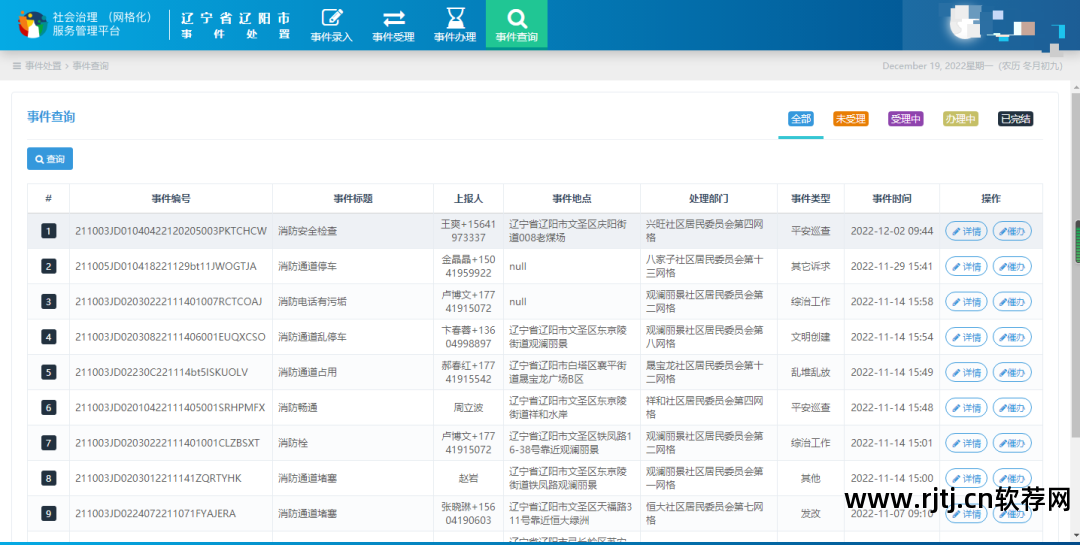The height and width of the screenshot is (545, 1080).
Task: Open 详情 for 消防通道停车 event
Action: (x=966, y=267)
